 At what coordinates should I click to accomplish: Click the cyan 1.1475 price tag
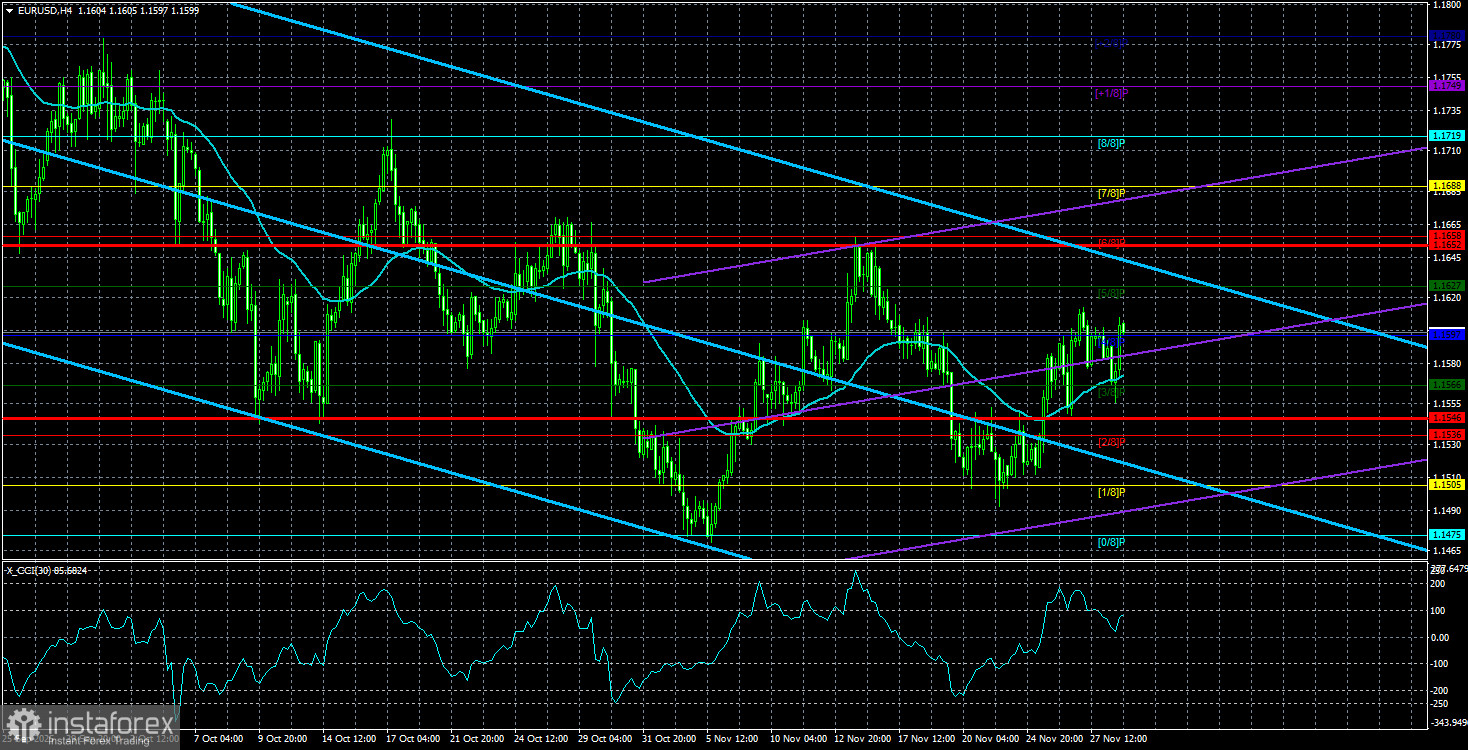coord(1447,535)
